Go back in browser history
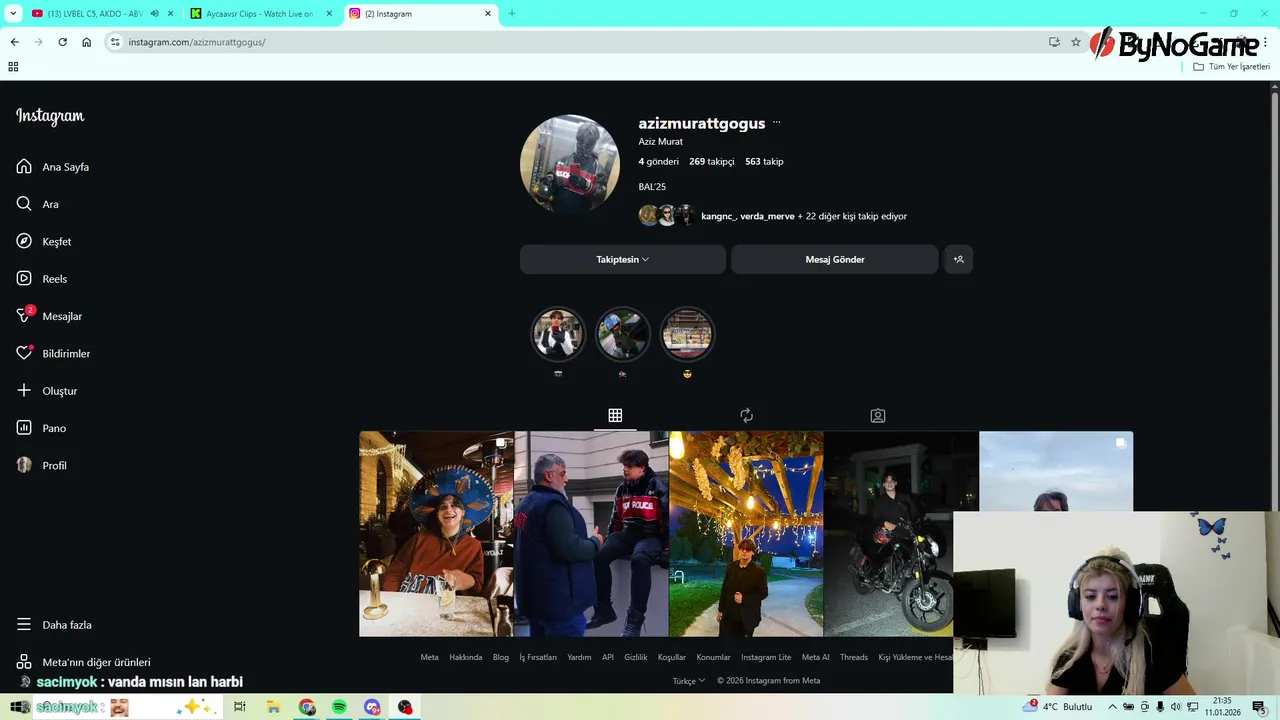The width and height of the screenshot is (1280, 720). pyautogui.click(x=14, y=42)
